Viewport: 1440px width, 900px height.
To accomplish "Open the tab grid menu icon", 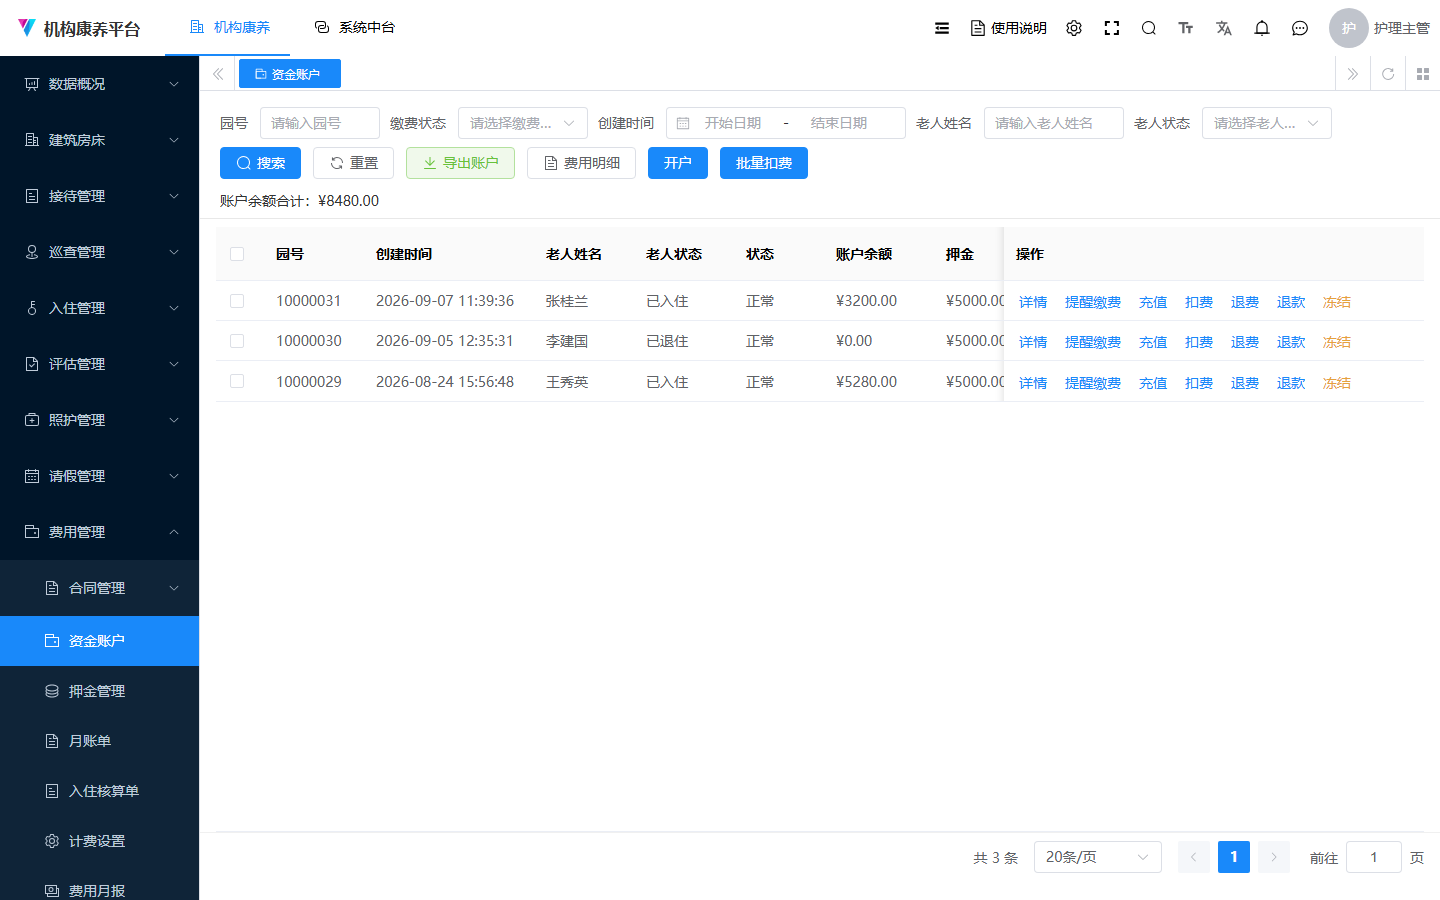I will tap(1423, 74).
